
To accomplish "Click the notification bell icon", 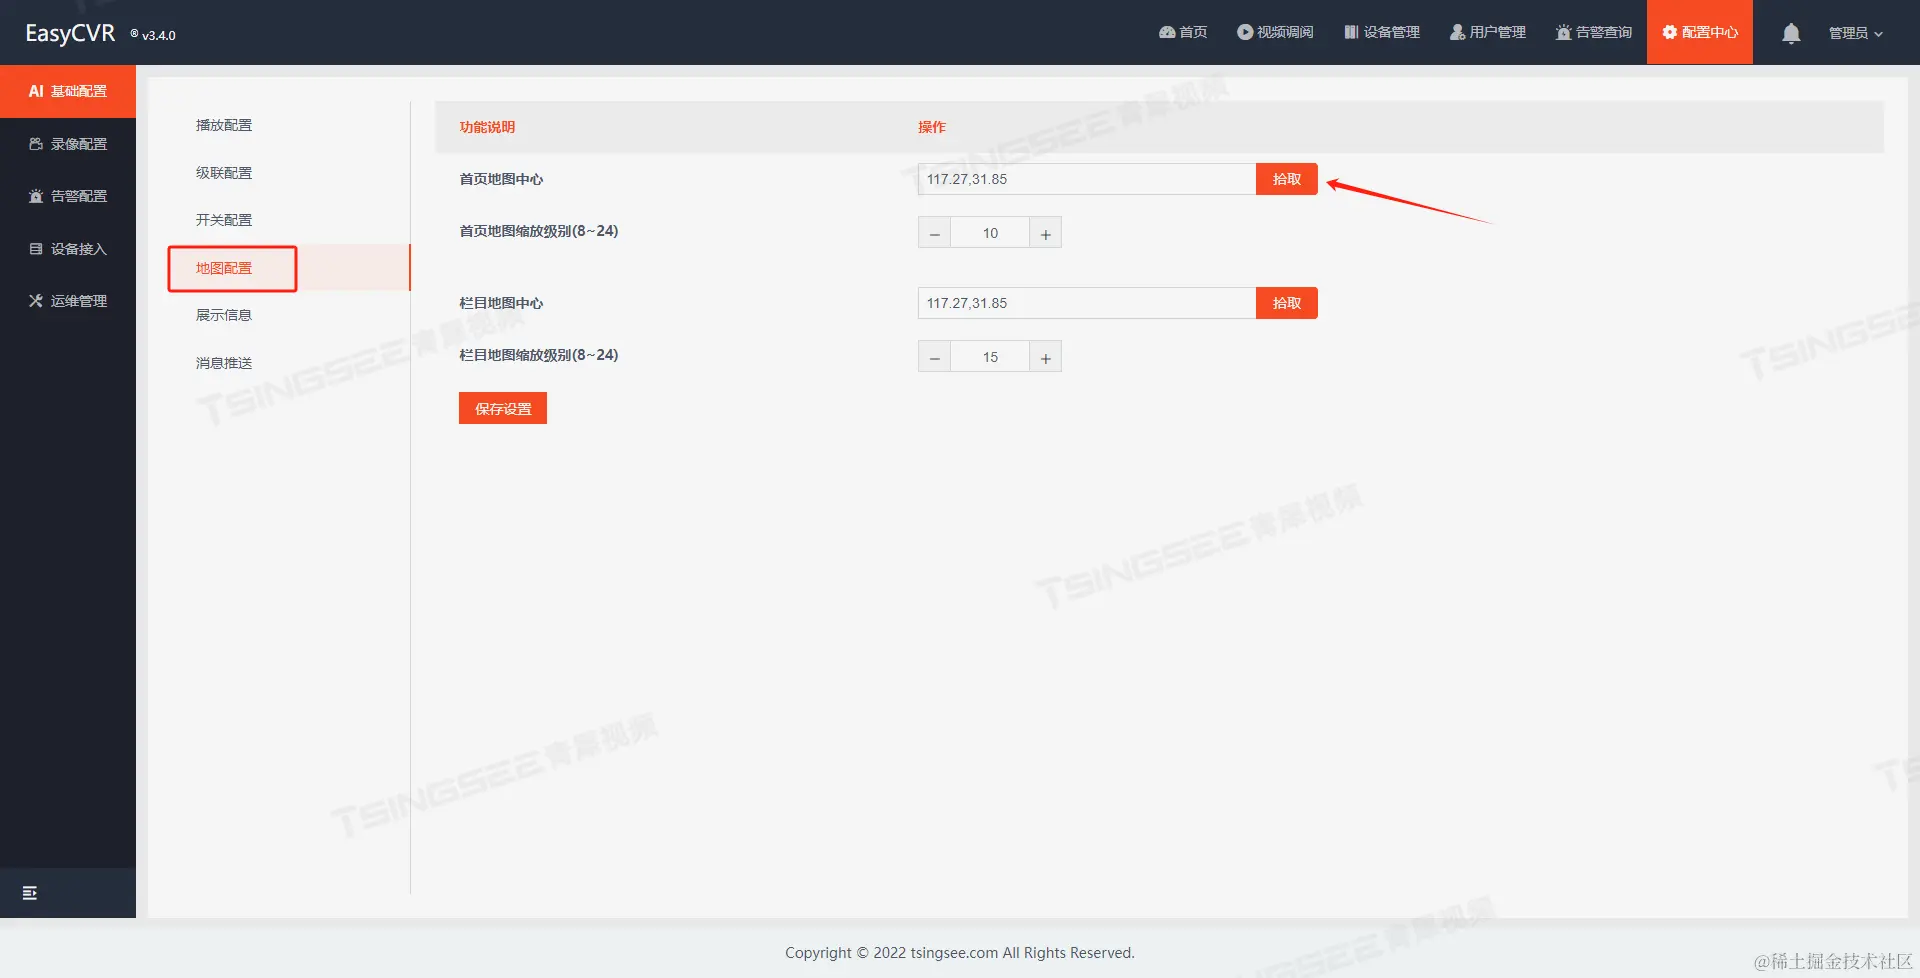I will [1791, 33].
